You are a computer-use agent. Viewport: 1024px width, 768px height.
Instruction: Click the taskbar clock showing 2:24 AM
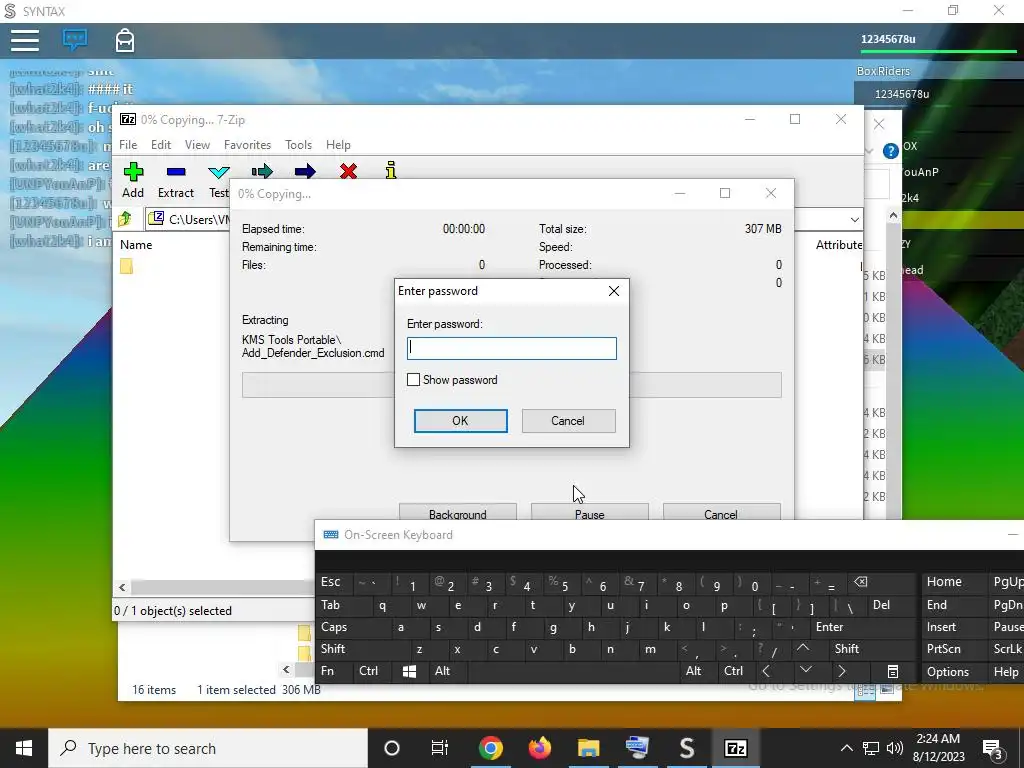[x=939, y=748]
